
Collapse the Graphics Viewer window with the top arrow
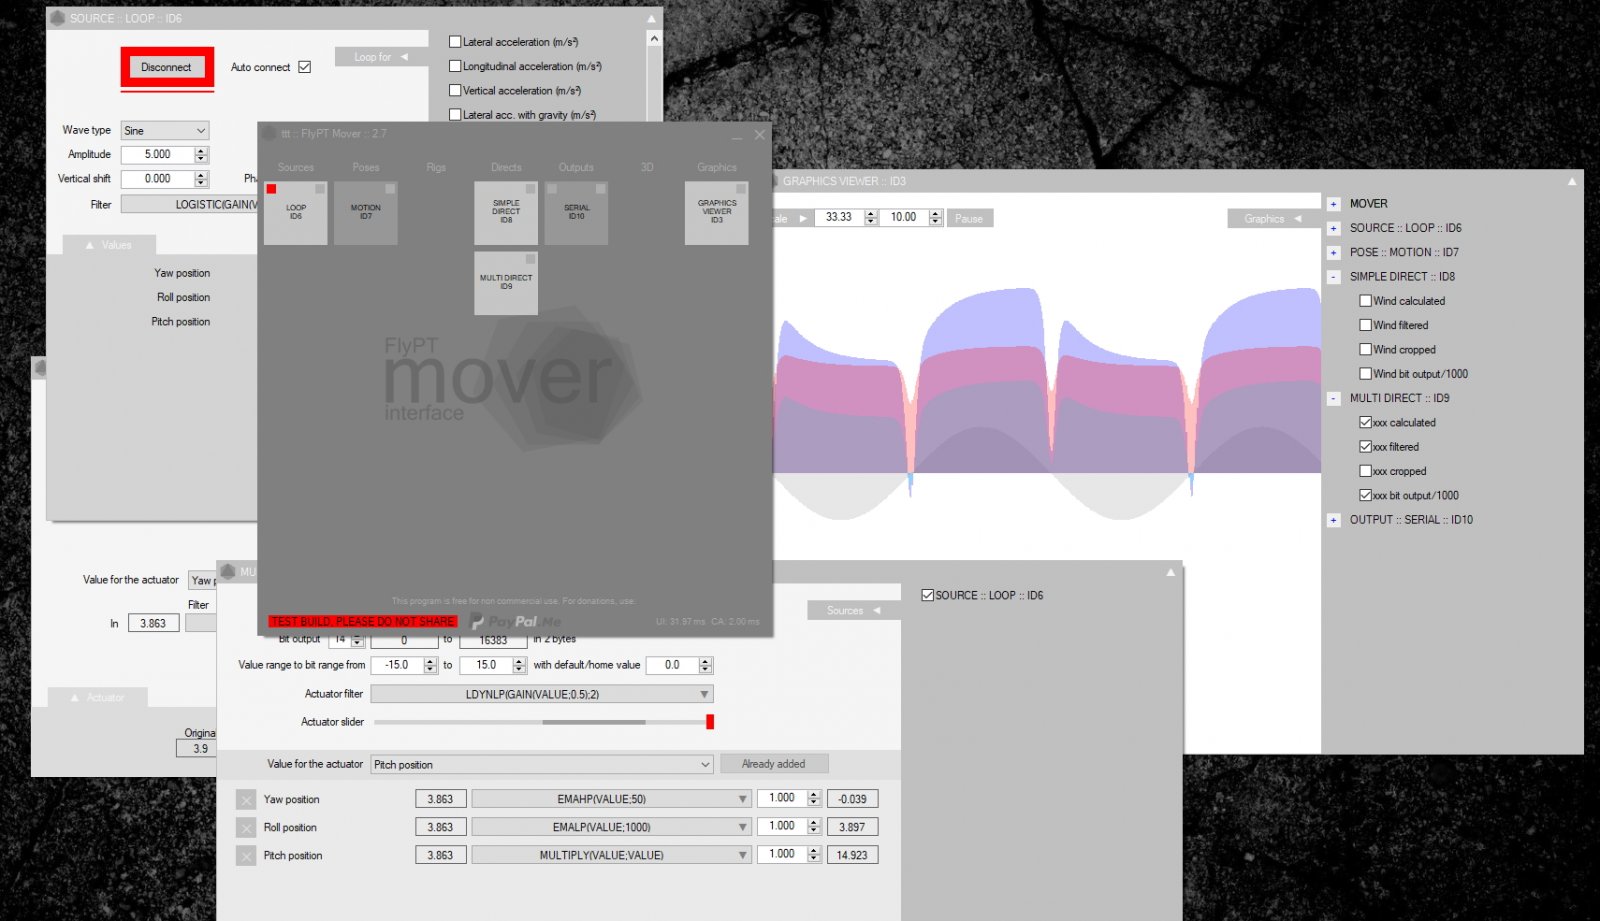coord(1572,181)
